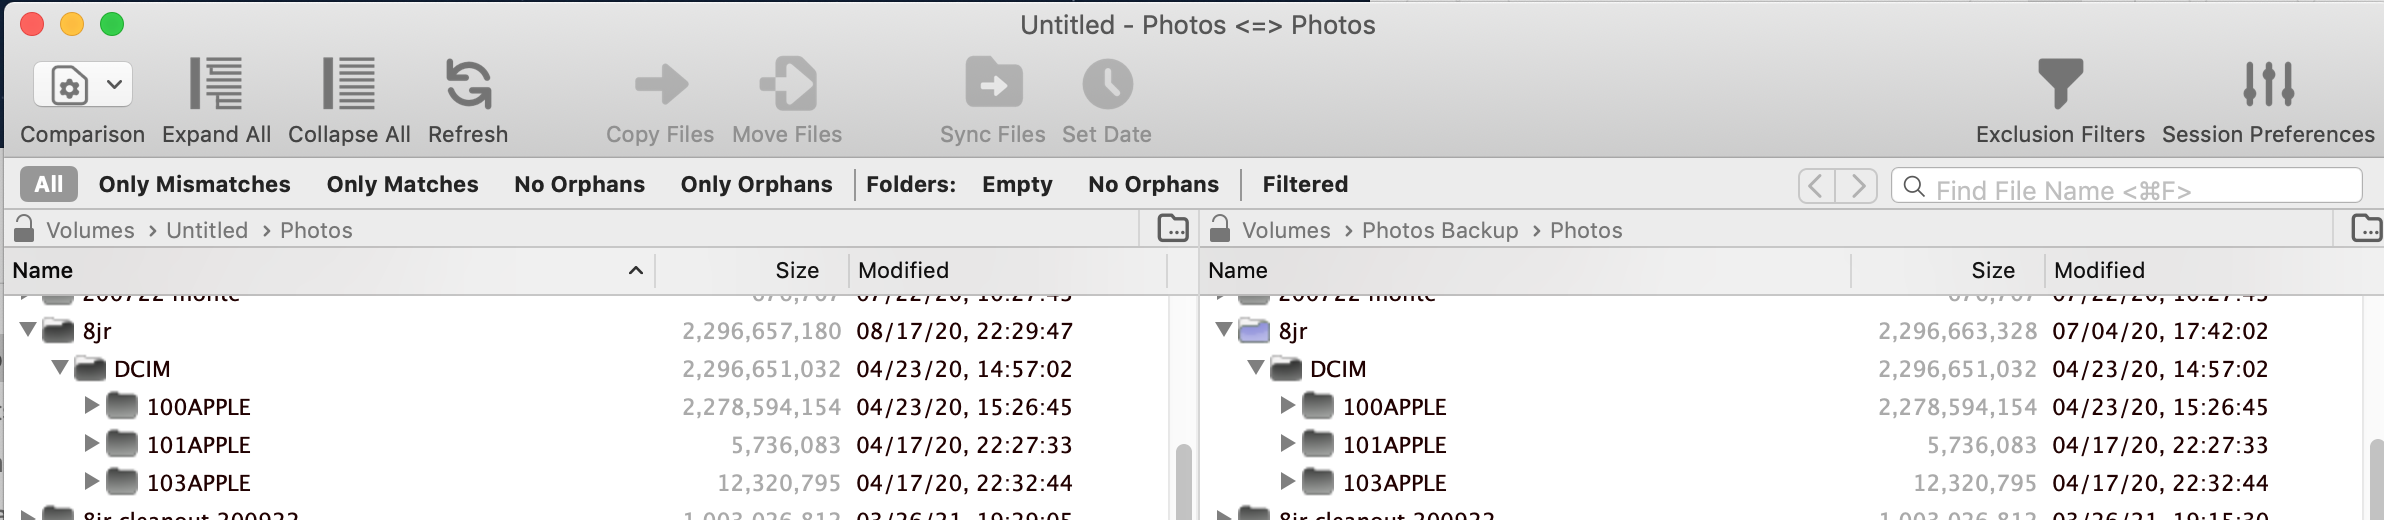Browse for left folder path
Screen dimensions: 2384x520
coord(1173,229)
